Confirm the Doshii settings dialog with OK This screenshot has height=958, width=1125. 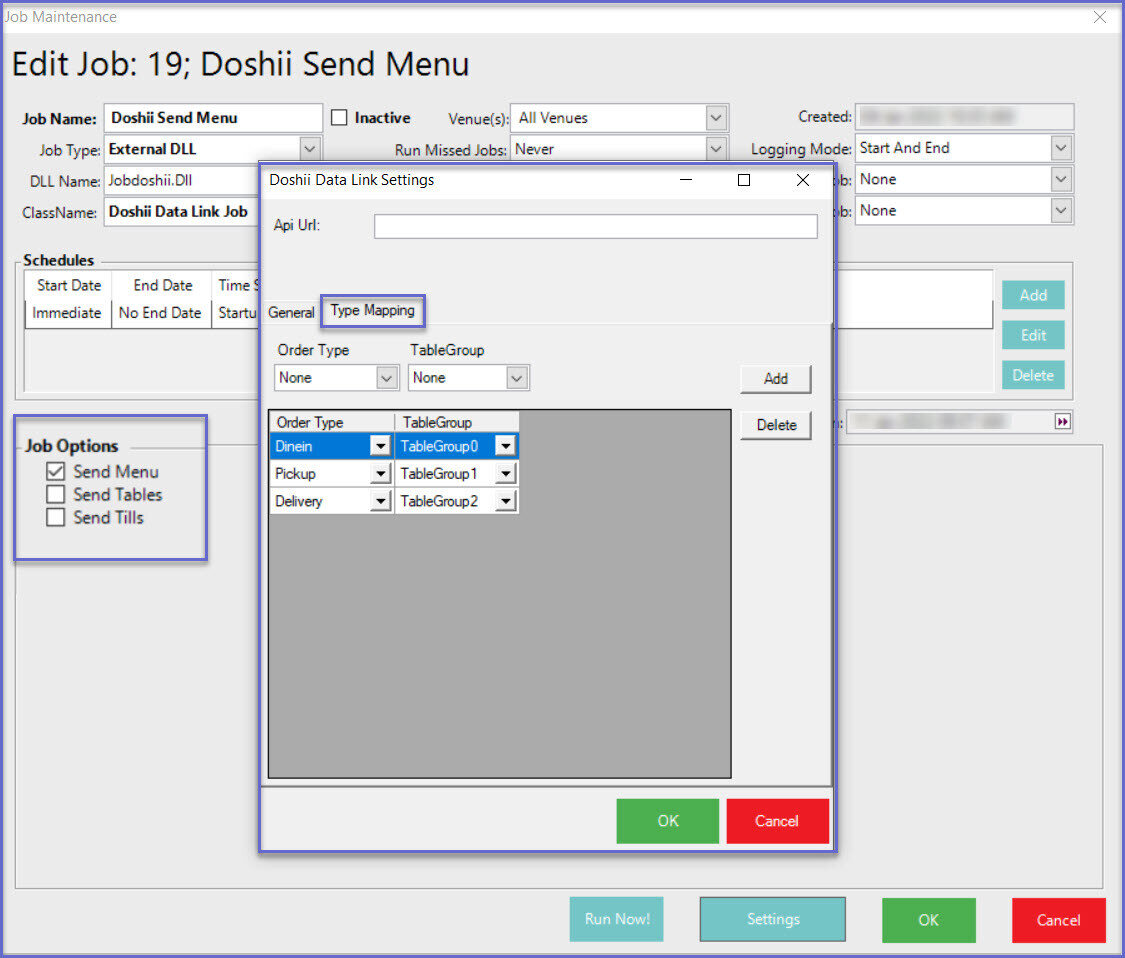click(667, 821)
